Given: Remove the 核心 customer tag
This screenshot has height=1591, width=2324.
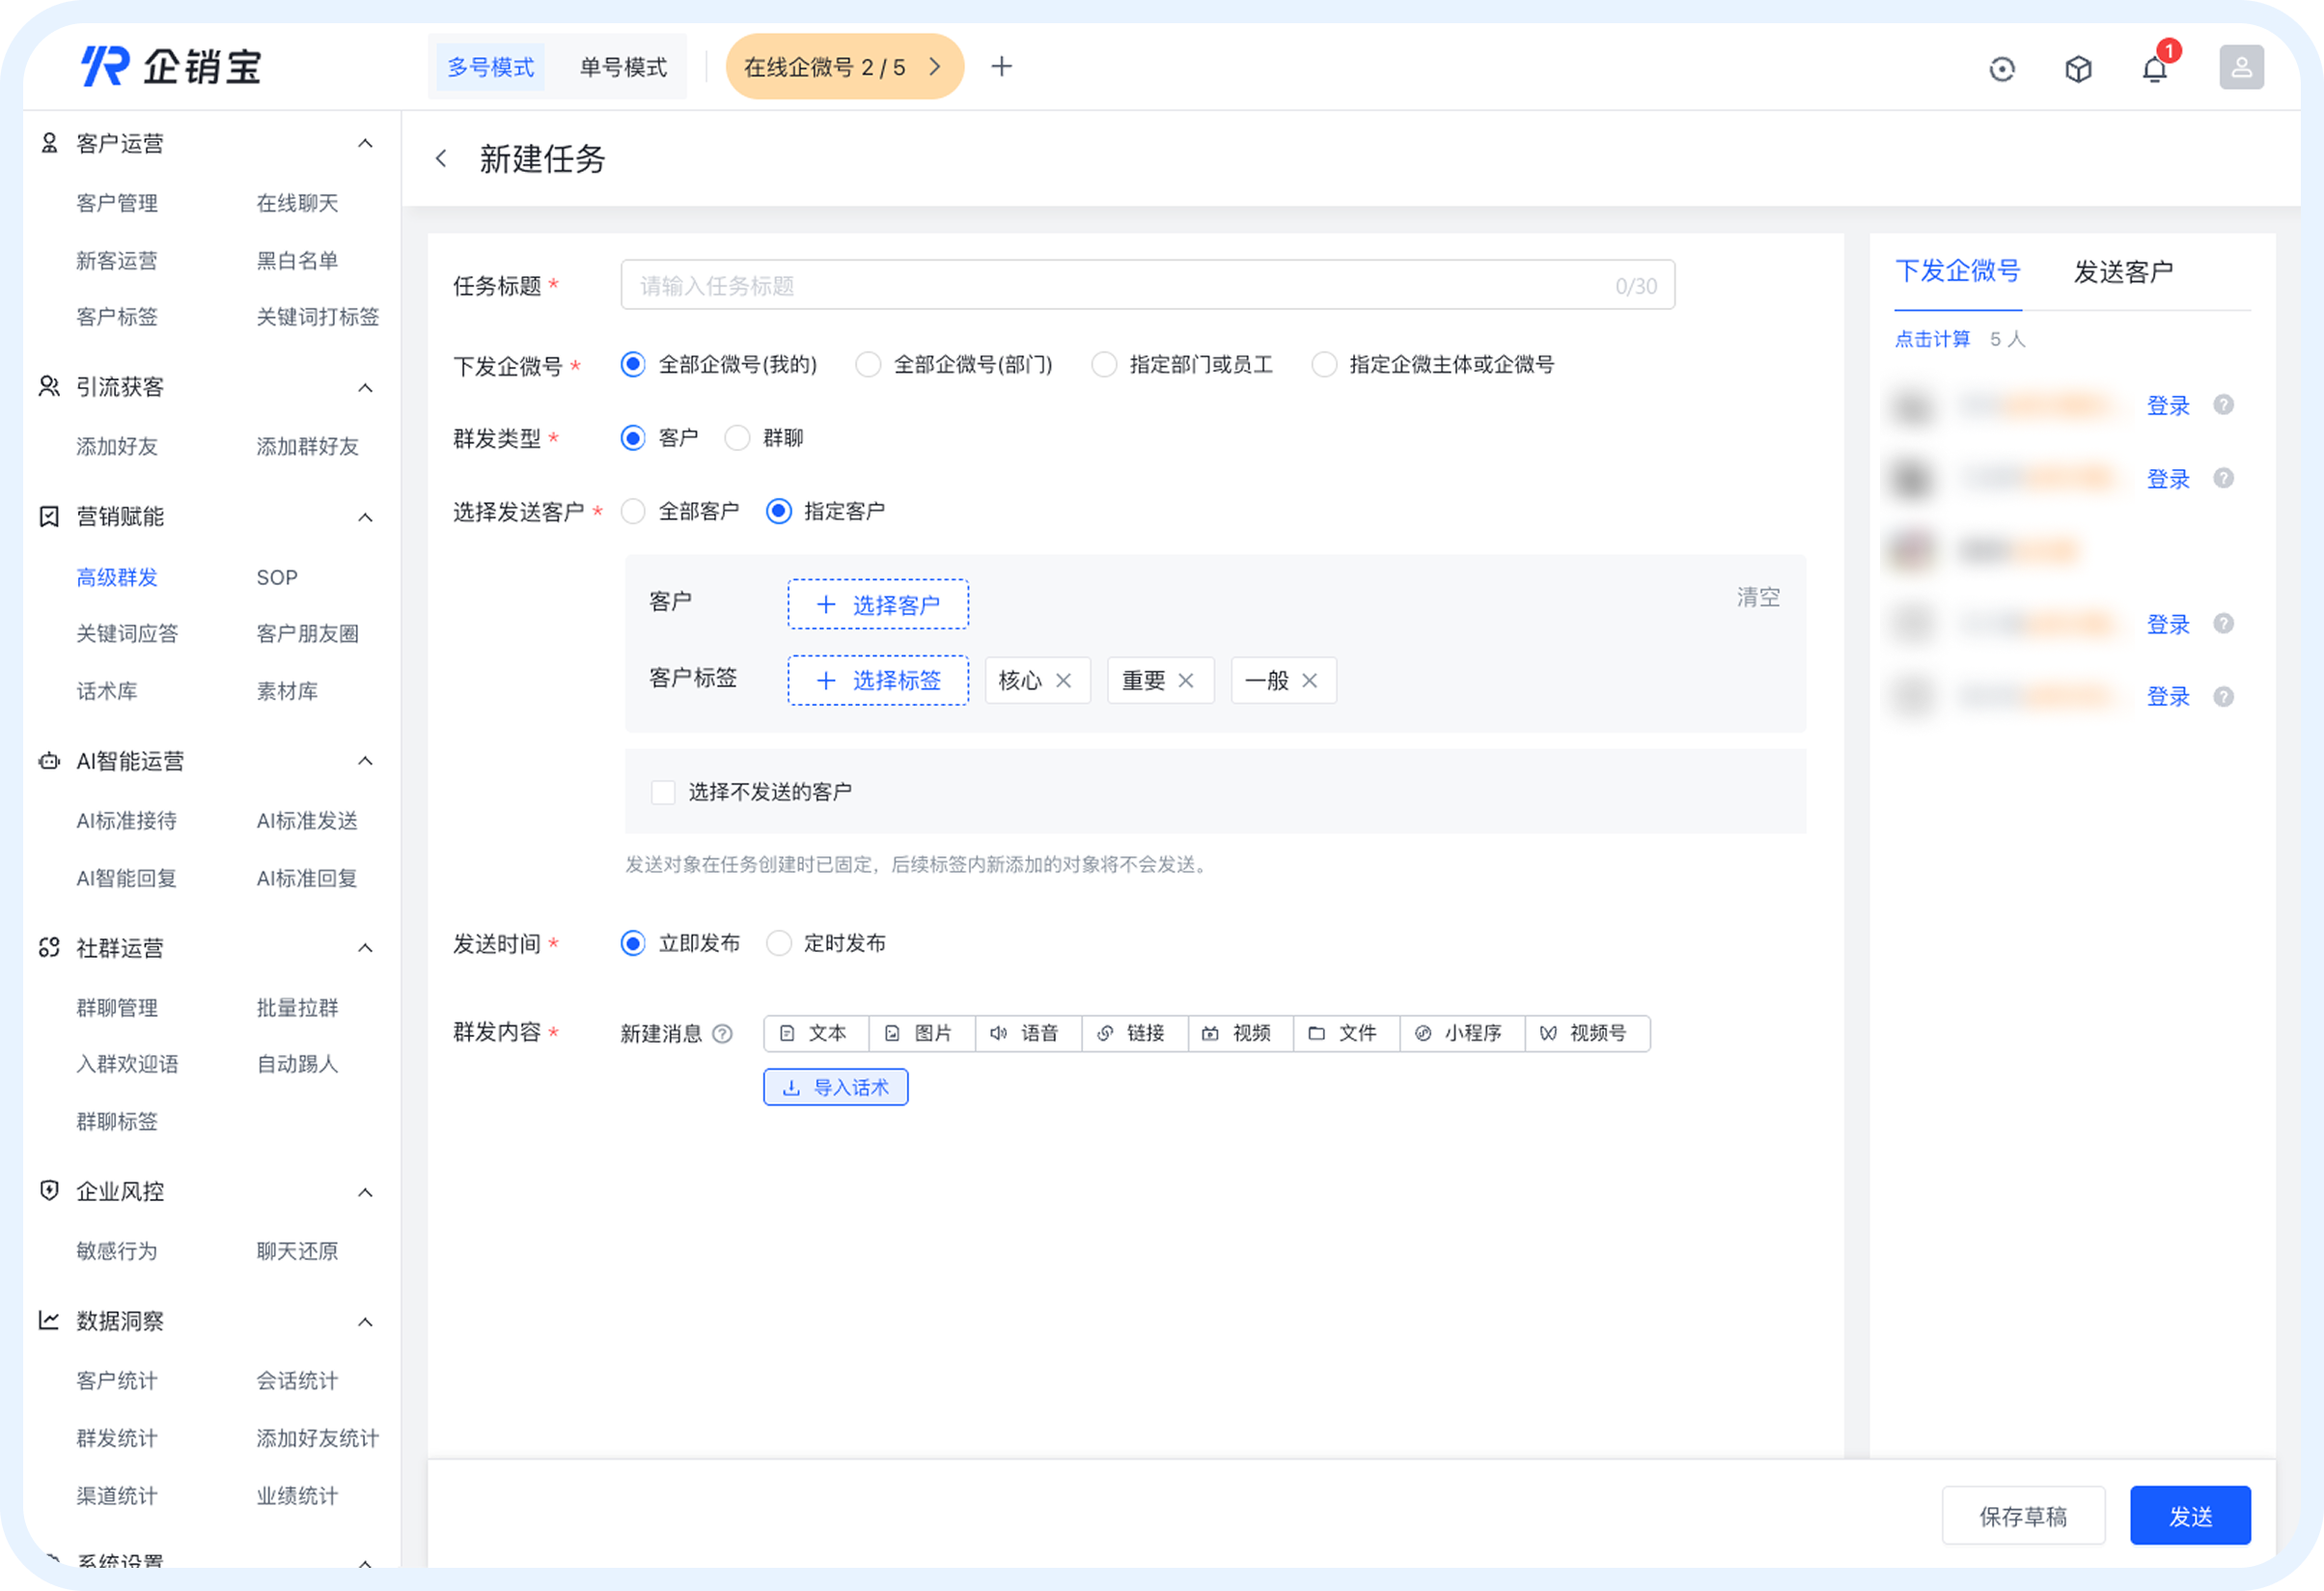Looking at the screenshot, I should pos(1063,680).
